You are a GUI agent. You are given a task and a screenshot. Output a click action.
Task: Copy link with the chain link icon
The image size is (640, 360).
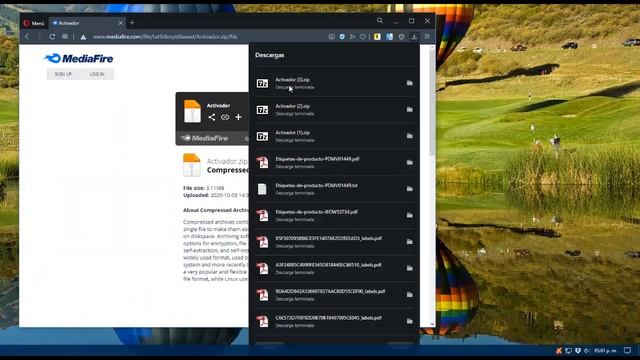click(225, 118)
